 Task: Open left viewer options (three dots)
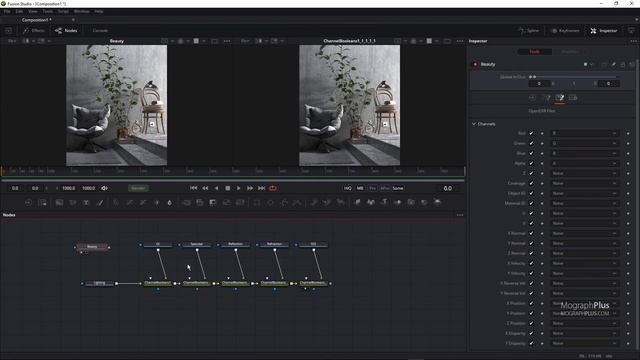point(227,41)
